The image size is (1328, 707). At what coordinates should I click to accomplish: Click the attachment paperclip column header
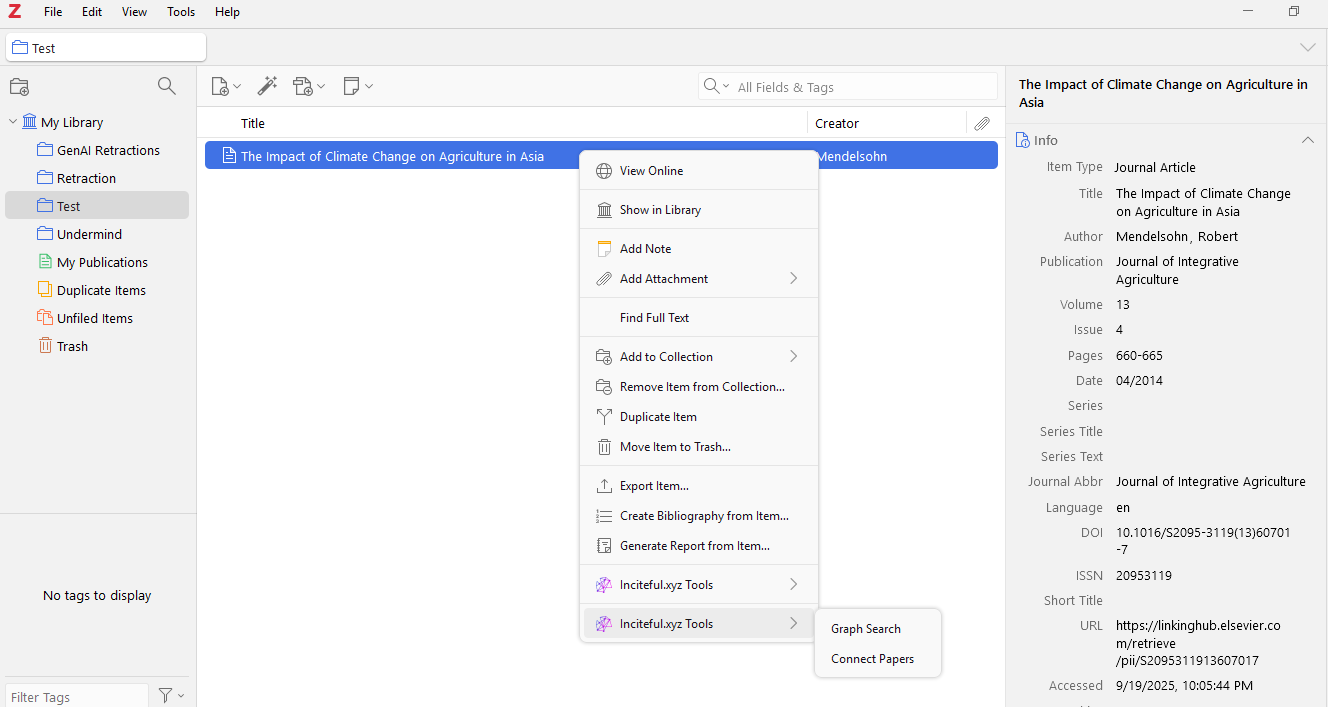click(982, 124)
